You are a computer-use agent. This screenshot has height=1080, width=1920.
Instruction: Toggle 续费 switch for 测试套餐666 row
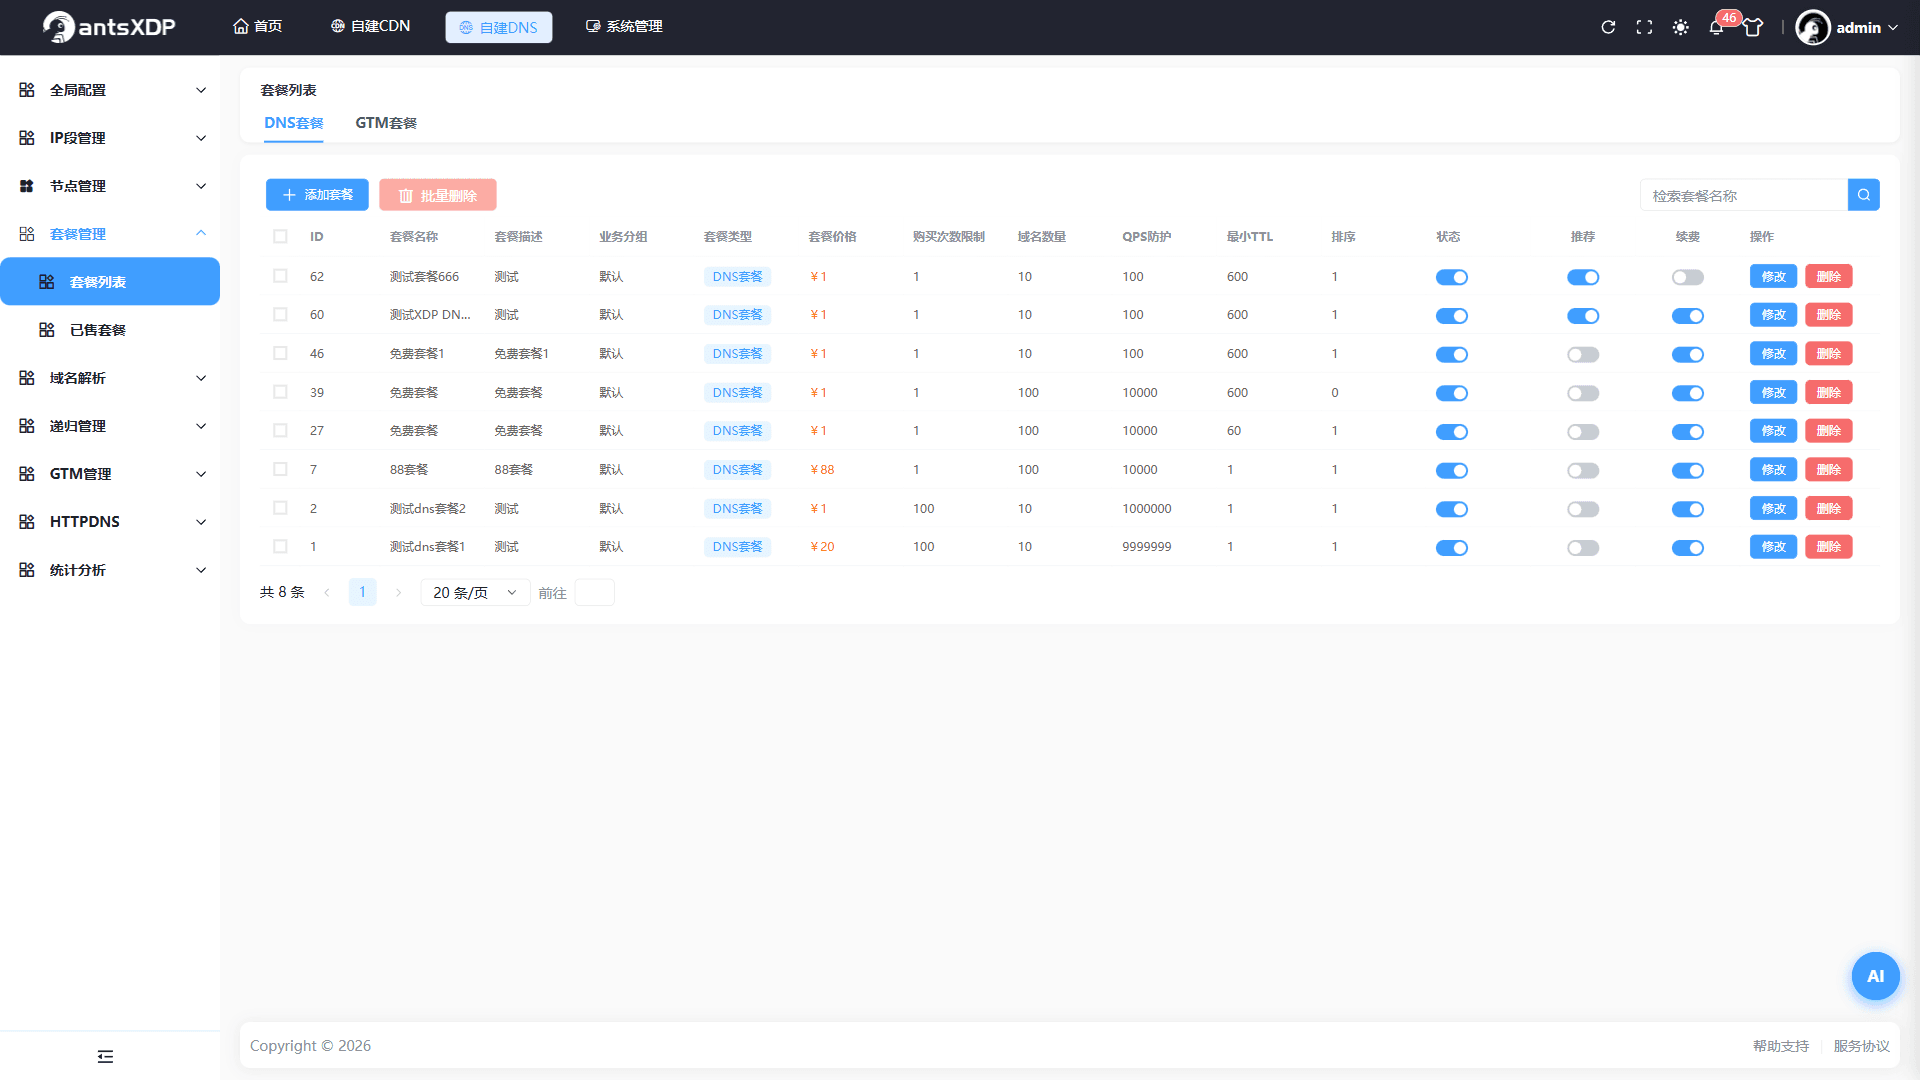pyautogui.click(x=1688, y=277)
